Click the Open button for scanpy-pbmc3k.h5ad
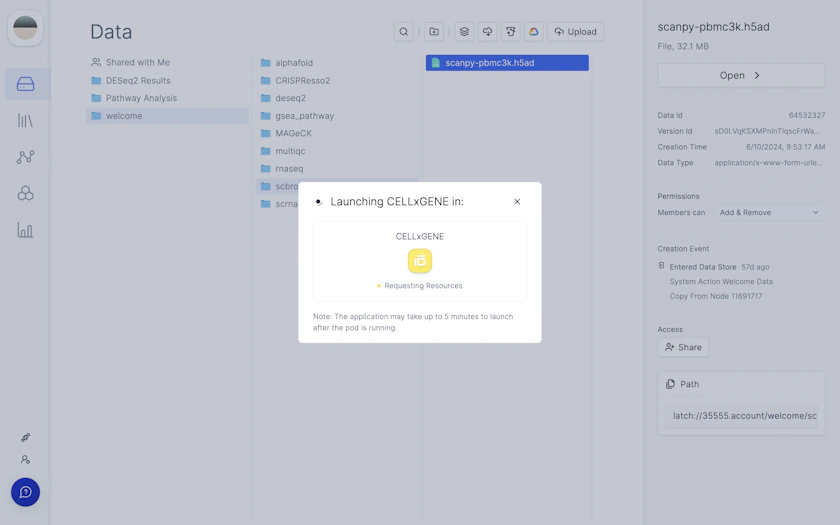The image size is (840, 525). point(741,76)
